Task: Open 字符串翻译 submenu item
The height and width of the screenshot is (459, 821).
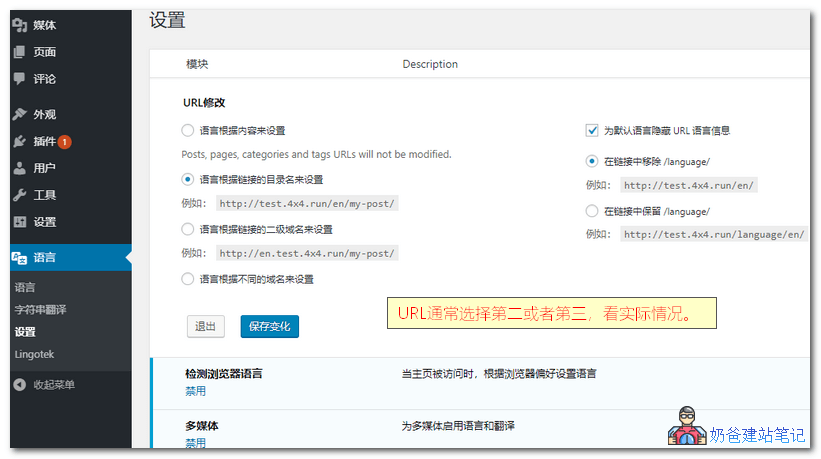Action: 40,310
